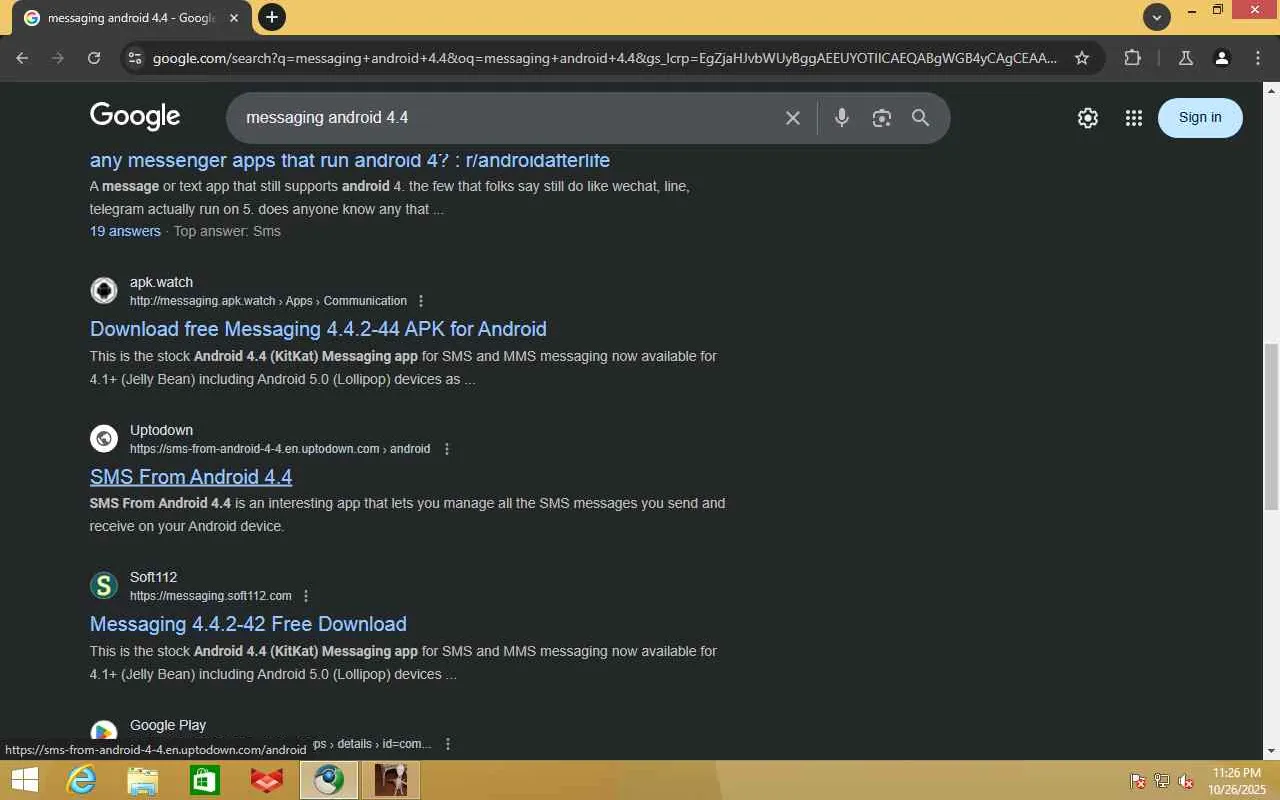Click the Uptodown globe favicon
This screenshot has height=800, width=1280.
[104, 439]
